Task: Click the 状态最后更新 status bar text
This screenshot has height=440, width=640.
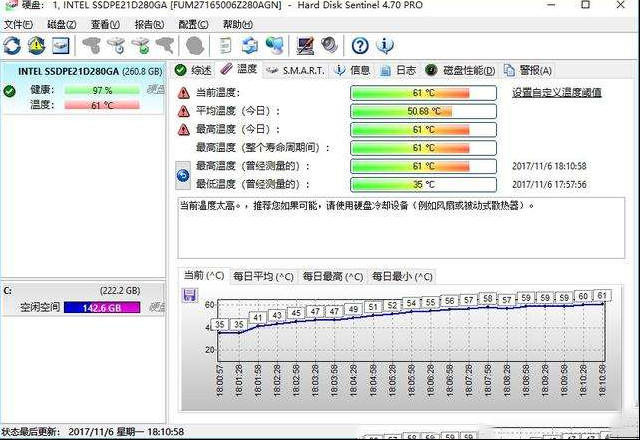Action: coord(93,431)
